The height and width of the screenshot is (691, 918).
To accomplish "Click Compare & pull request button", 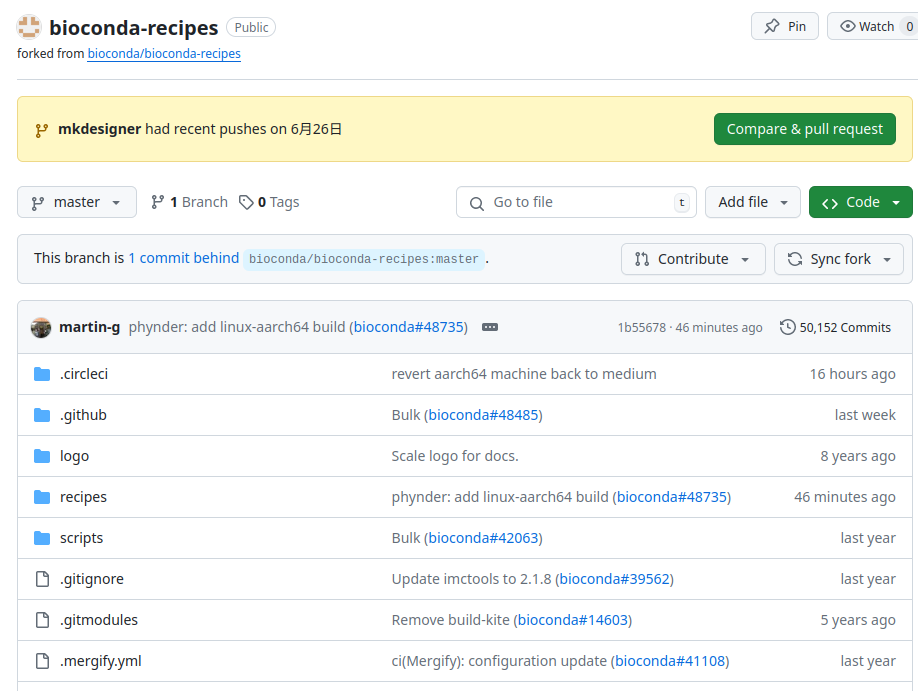I will pyautogui.click(x=804, y=129).
